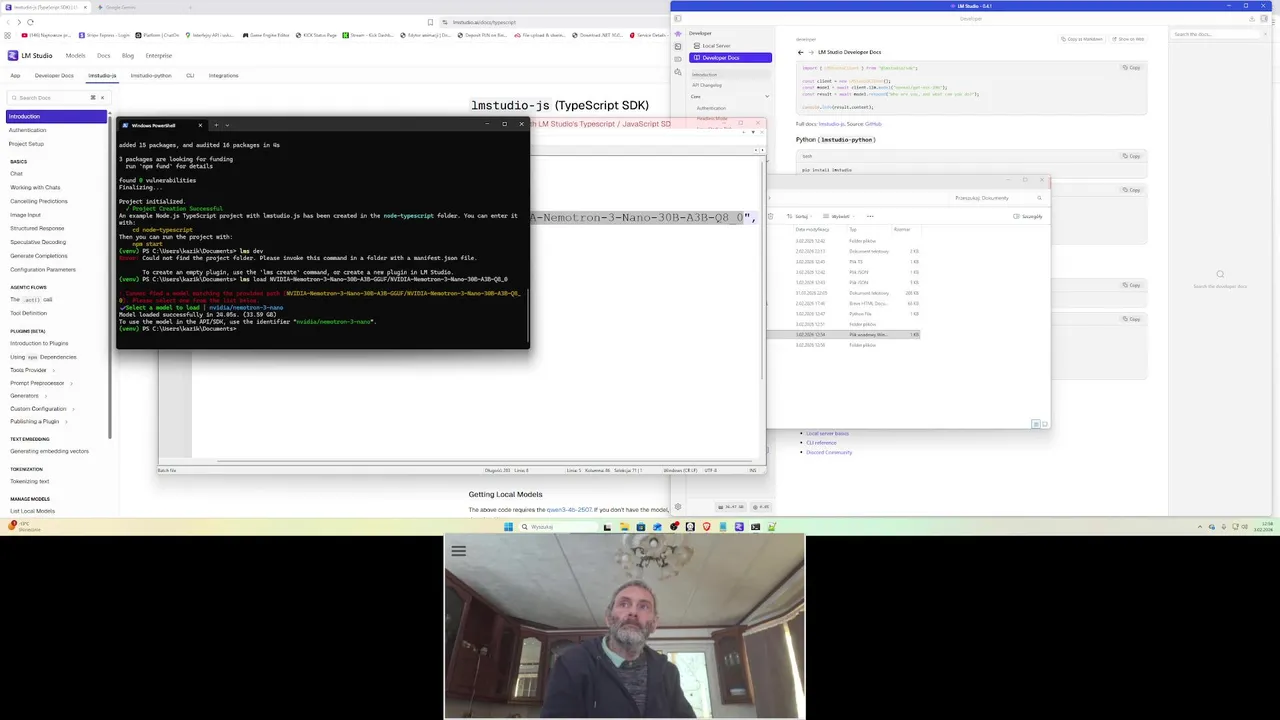Switch to lmstudio-python docs tab
Screen dimensions: 1280x720
coord(151,75)
